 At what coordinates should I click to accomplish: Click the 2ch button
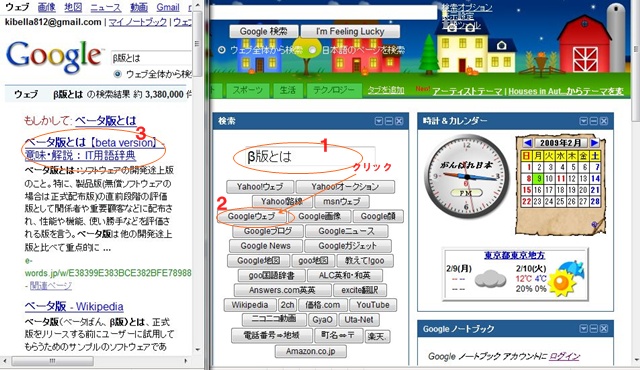pyautogui.click(x=287, y=305)
